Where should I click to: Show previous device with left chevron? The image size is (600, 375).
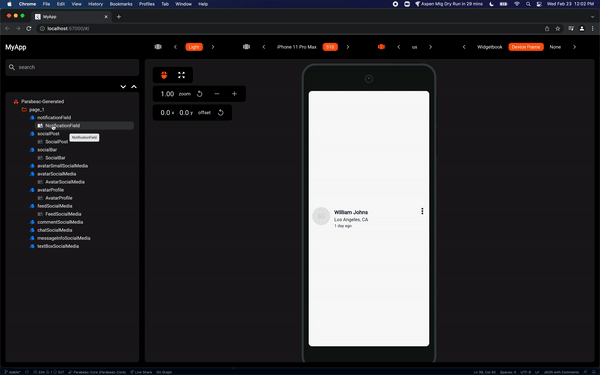264,47
